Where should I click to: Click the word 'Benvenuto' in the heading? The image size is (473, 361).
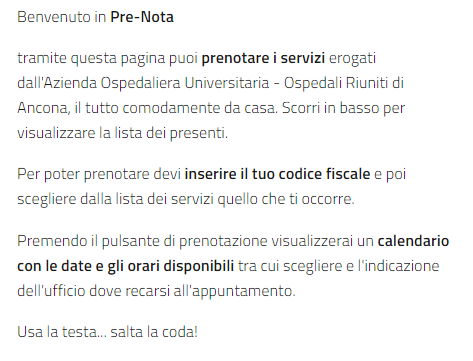(x=54, y=17)
